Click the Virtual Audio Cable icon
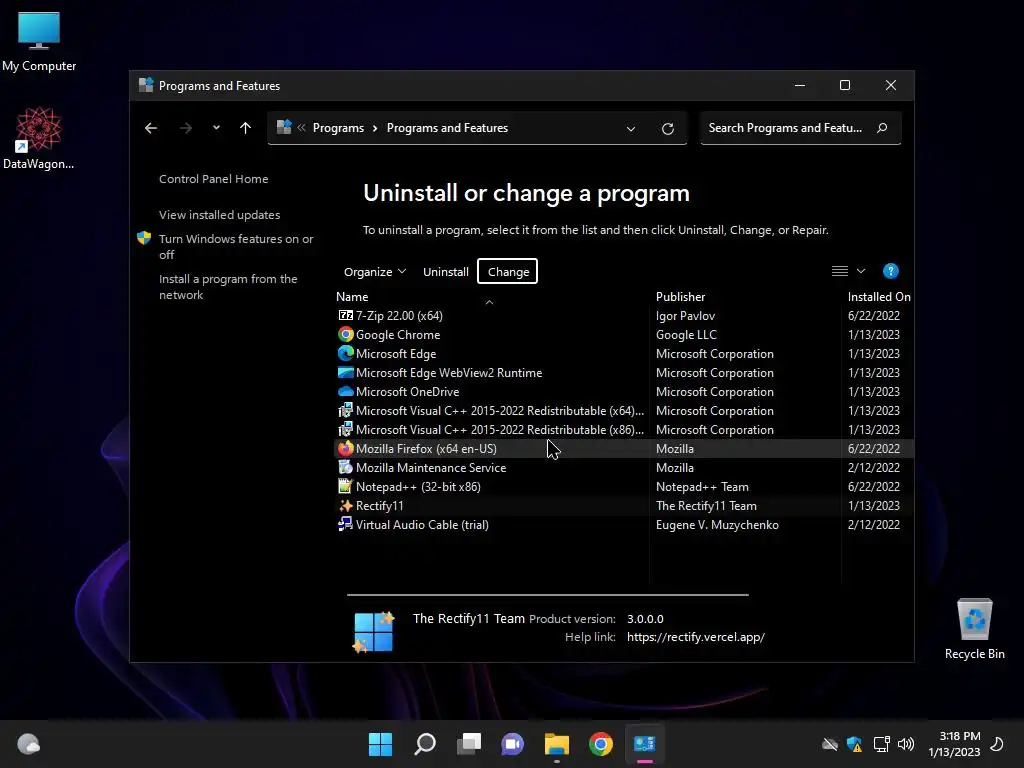The height and width of the screenshot is (768, 1024). click(x=345, y=524)
